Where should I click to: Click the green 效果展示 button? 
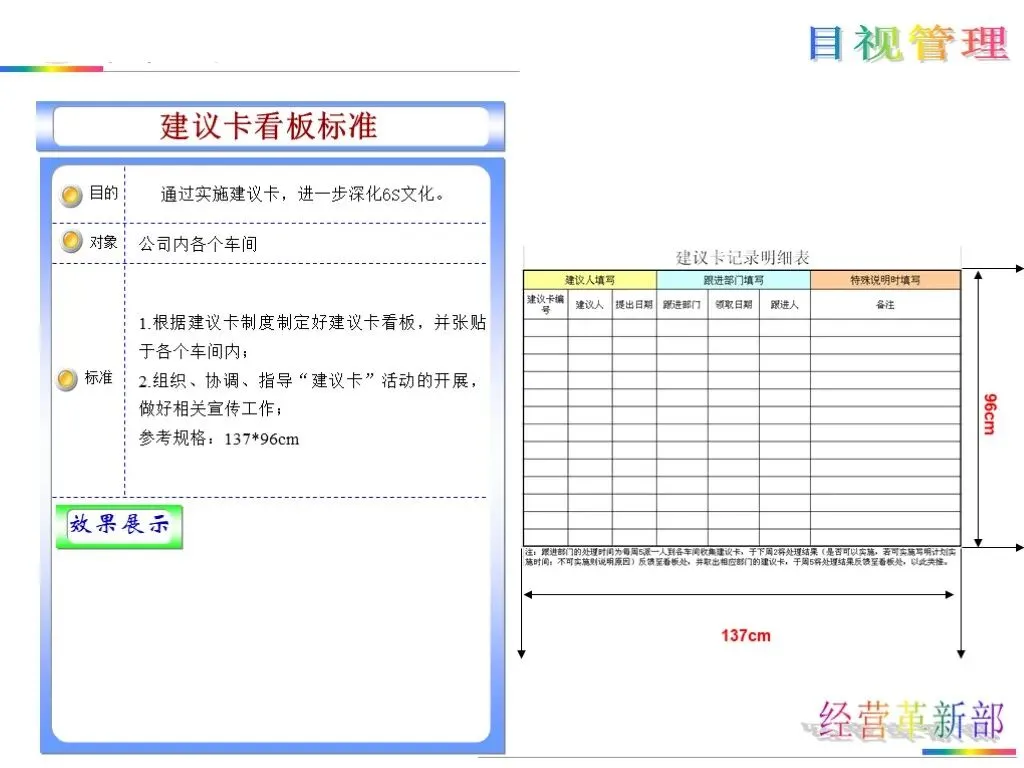[119, 526]
